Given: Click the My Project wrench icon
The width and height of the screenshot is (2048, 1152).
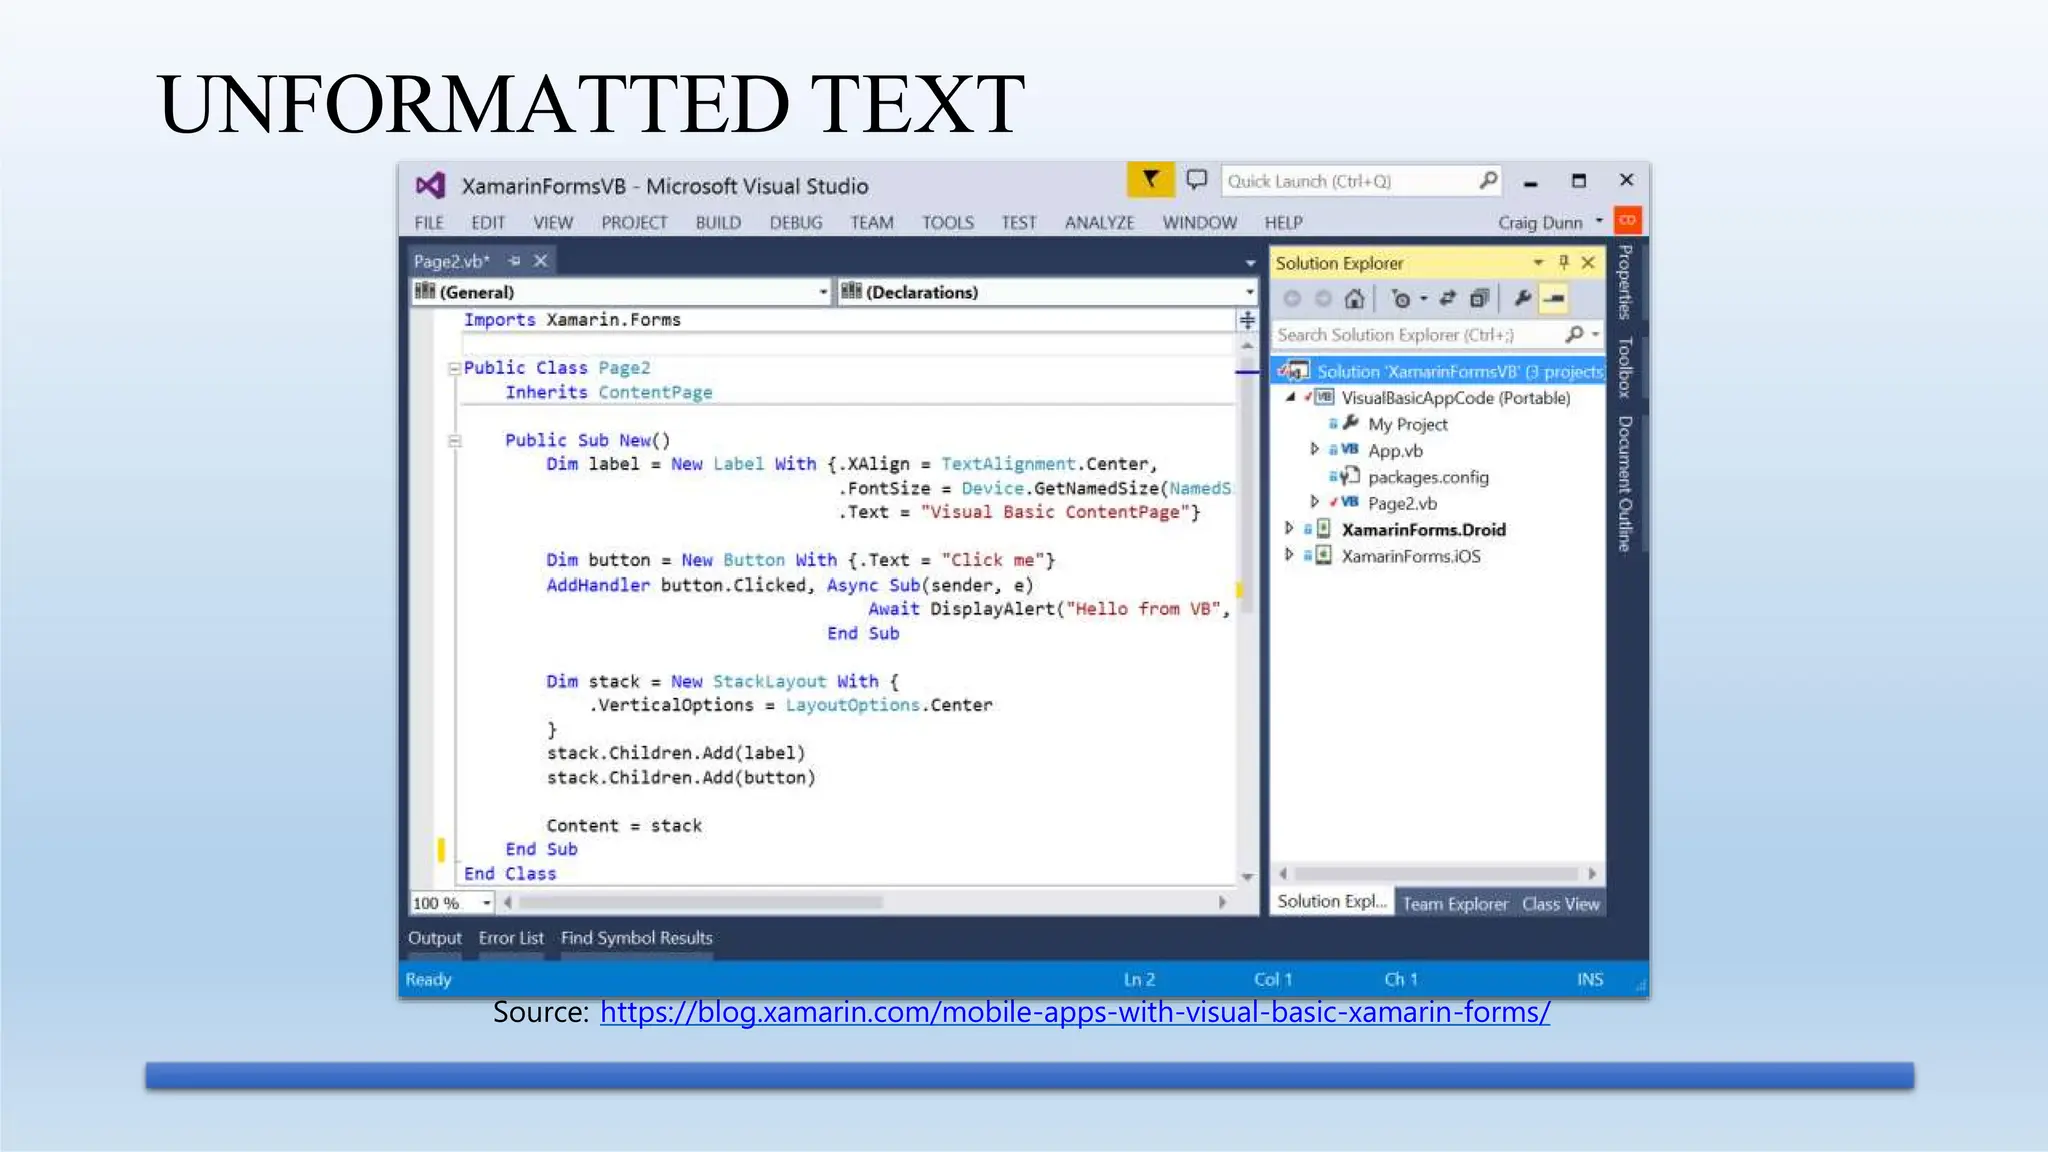Looking at the screenshot, I should [1350, 423].
